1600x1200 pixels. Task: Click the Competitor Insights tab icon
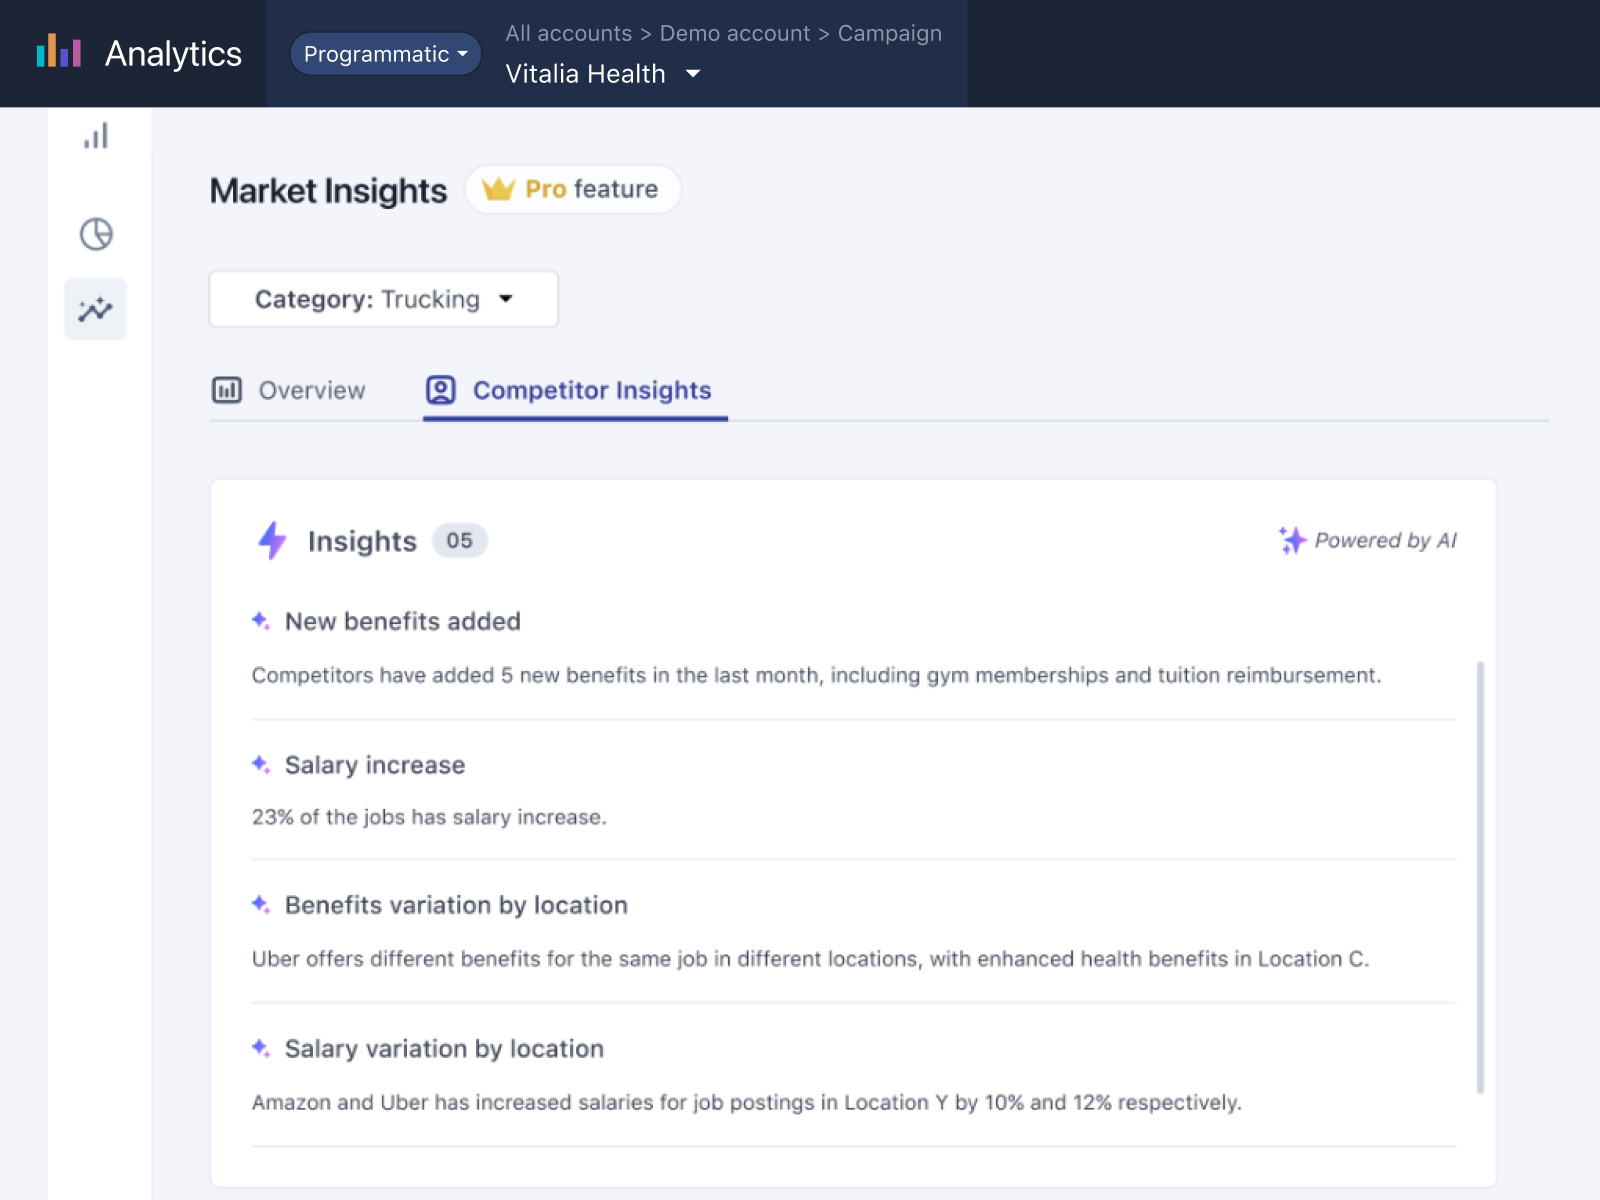coord(441,390)
